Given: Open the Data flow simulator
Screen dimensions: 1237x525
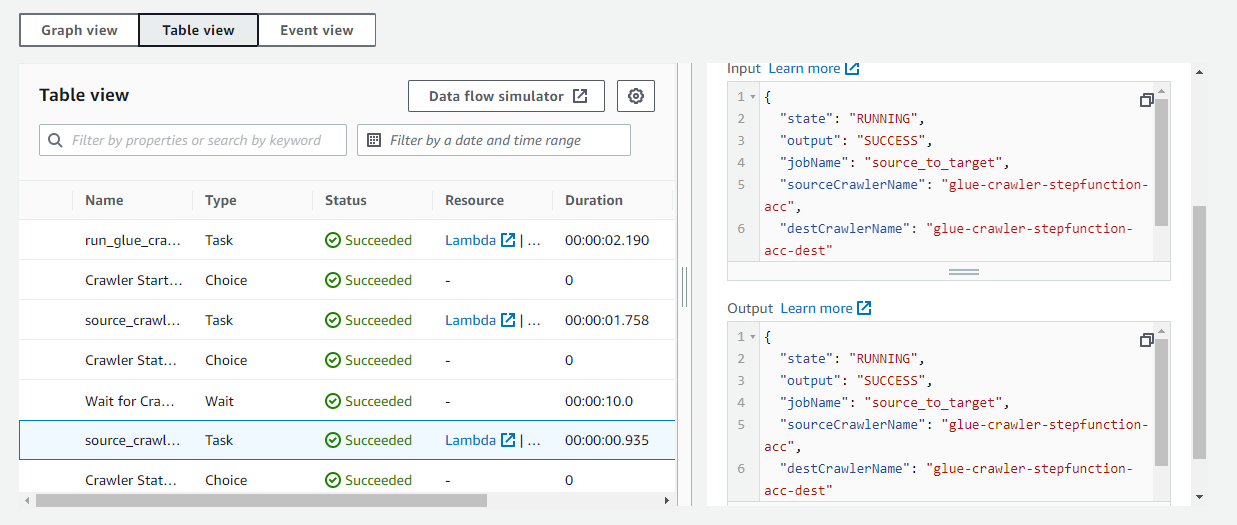Looking at the screenshot, I should 506,97.
